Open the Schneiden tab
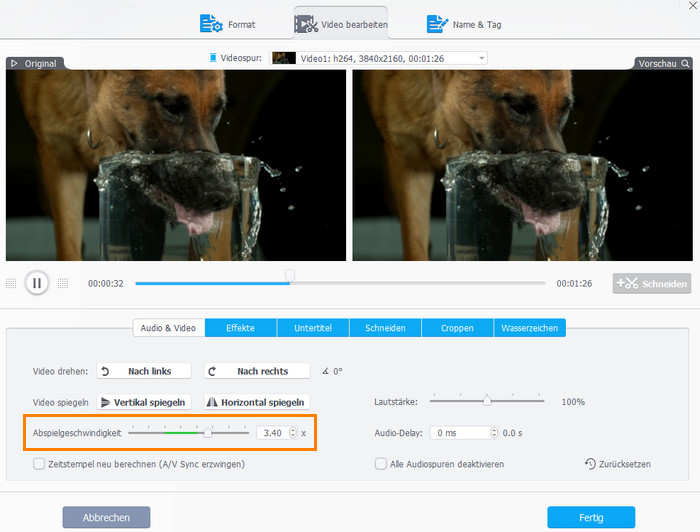This screenshot has height=532, width=700. point(385,328)
